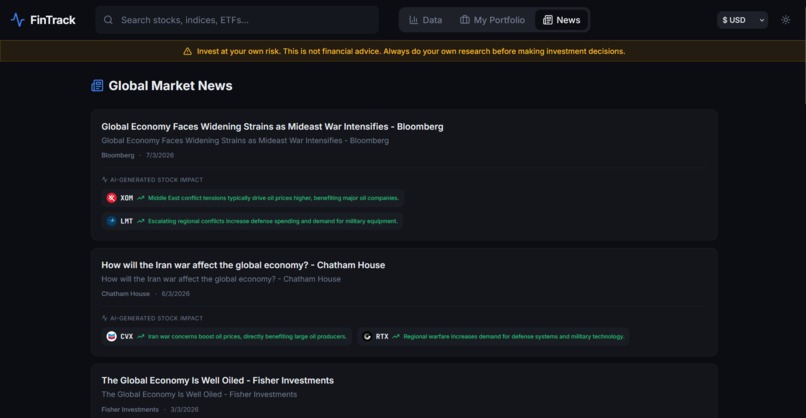Click AI-generated stock impact label in Bloomberg card
Image resolution: width=806 pixels, height=418 pixels.
[x=156, y=180]
